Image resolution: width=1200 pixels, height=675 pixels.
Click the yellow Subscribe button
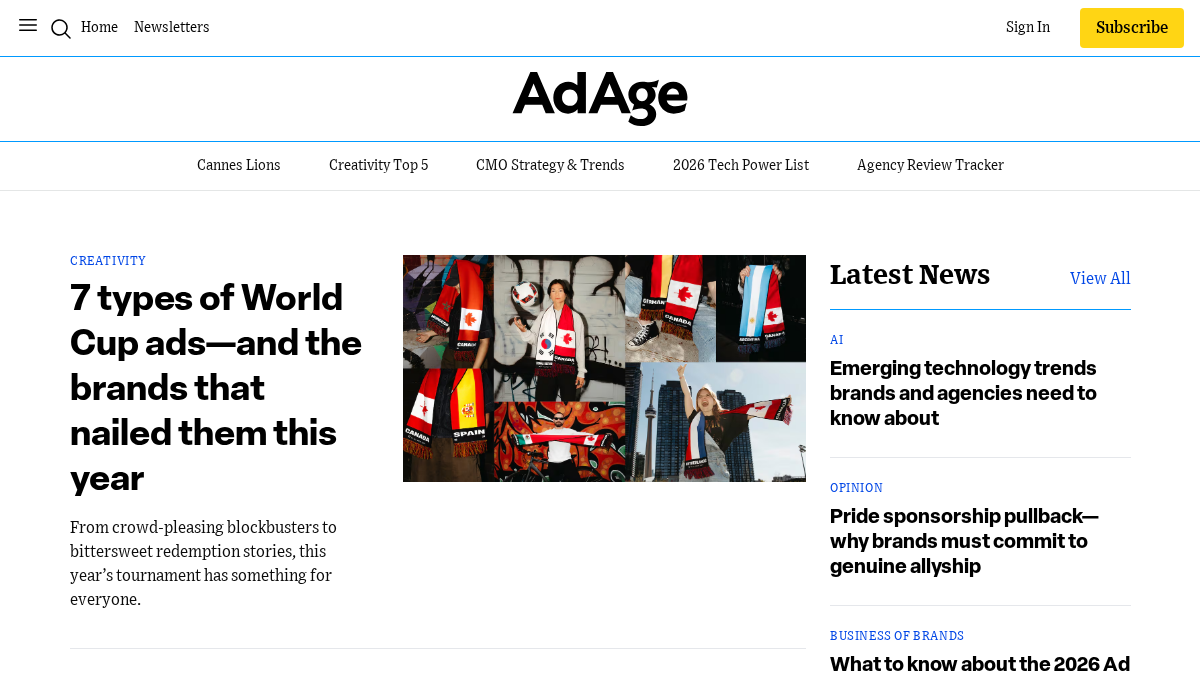(1132, 28)
